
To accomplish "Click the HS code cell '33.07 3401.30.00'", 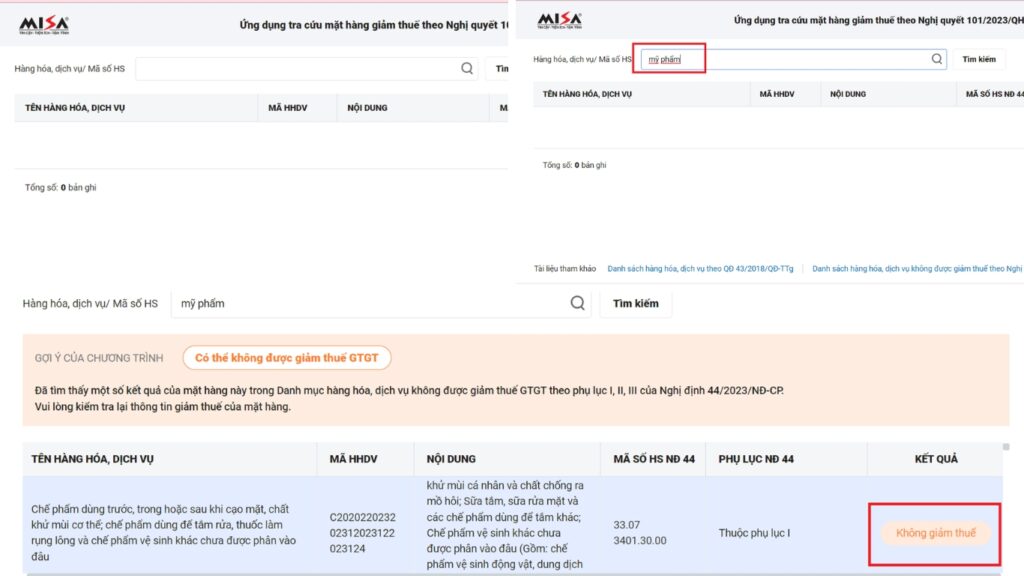I will 640,533.
